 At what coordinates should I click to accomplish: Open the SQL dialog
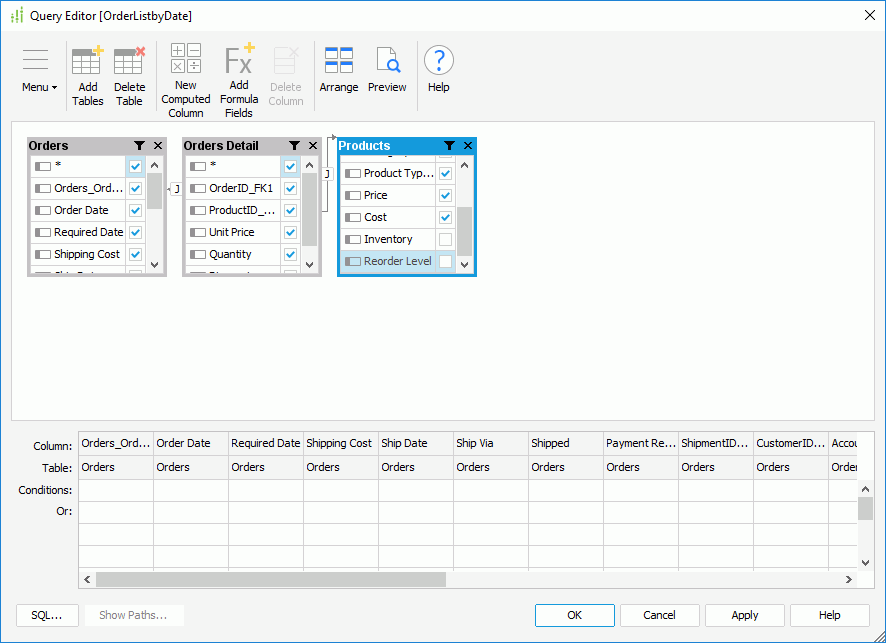tap(47, 615)
